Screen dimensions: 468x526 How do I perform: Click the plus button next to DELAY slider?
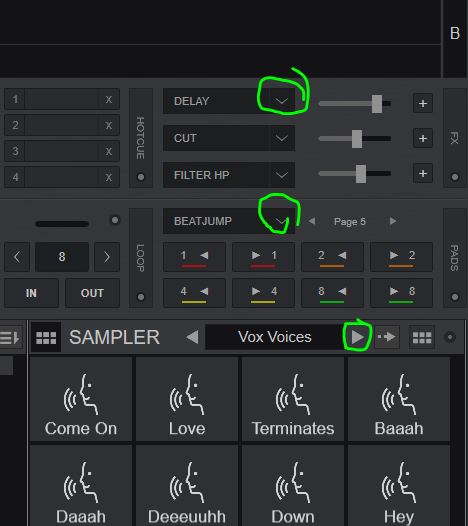(423, 103)
